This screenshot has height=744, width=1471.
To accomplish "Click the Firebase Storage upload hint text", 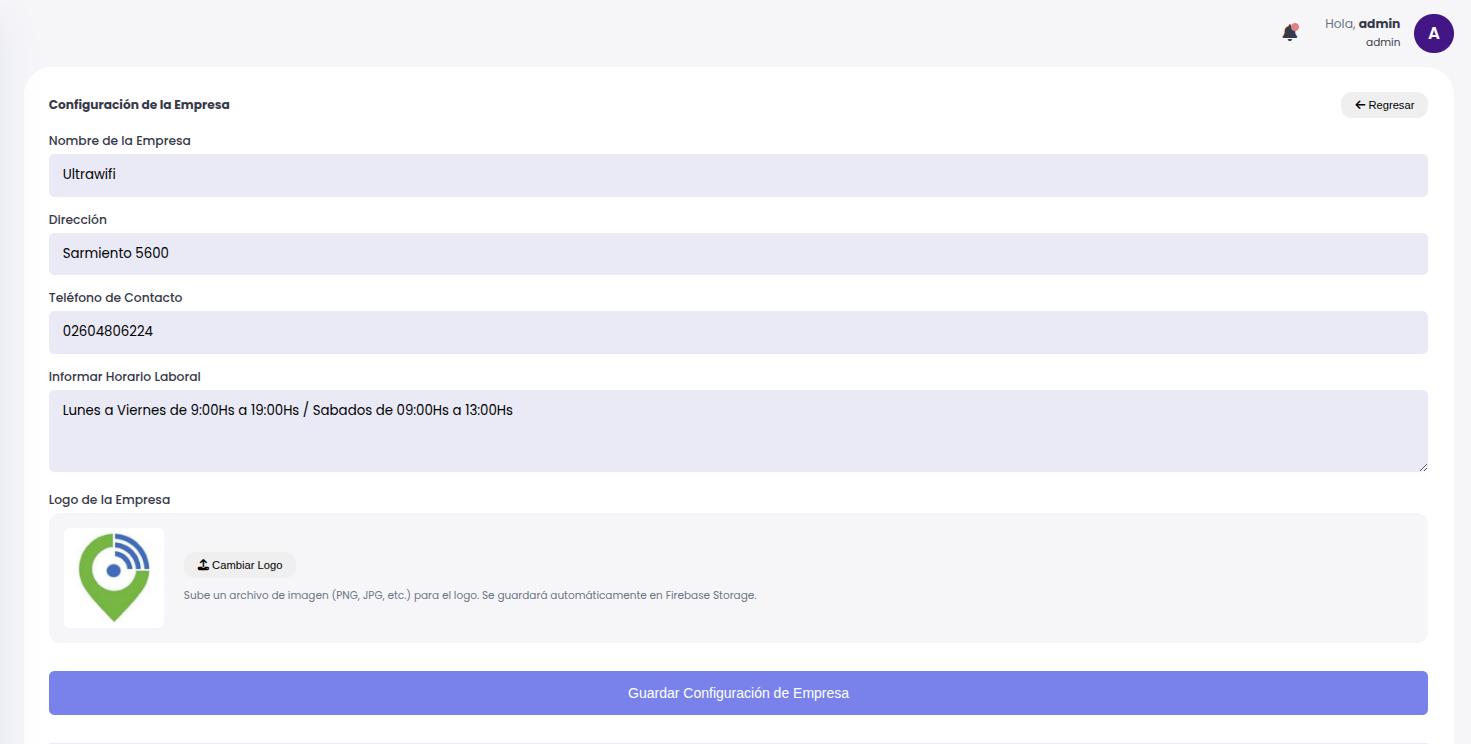I will point(470,595).
